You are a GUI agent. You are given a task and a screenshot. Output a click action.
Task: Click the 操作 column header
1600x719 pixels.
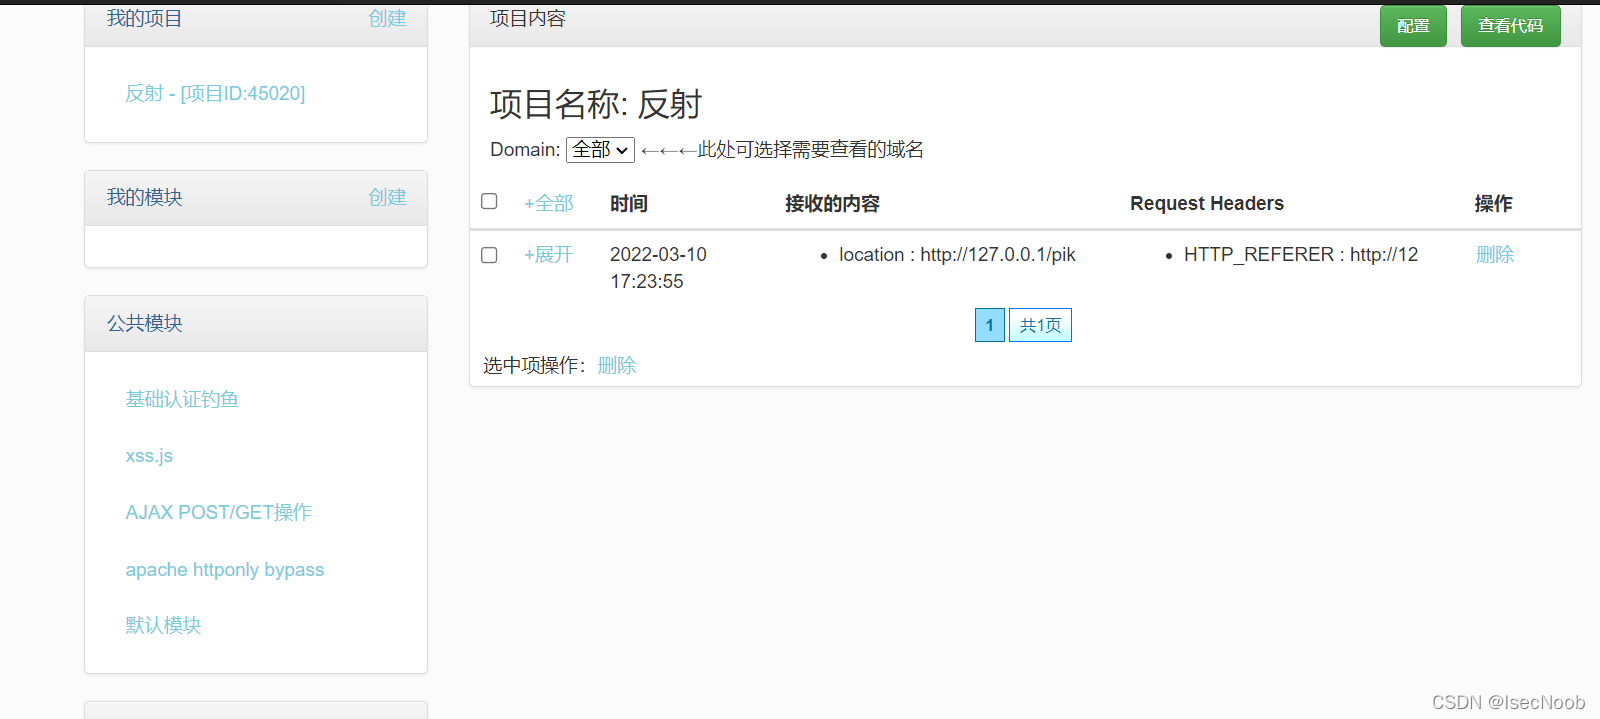(x=1493, y=203)
